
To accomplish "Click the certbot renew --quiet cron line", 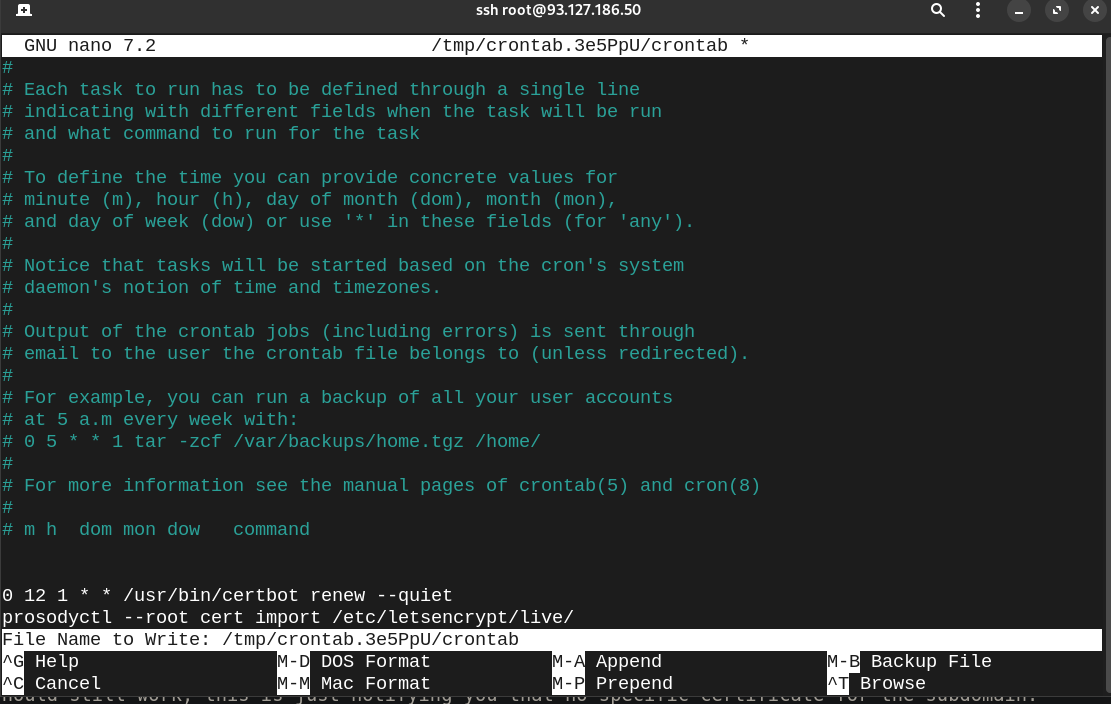I will point(227,596).
